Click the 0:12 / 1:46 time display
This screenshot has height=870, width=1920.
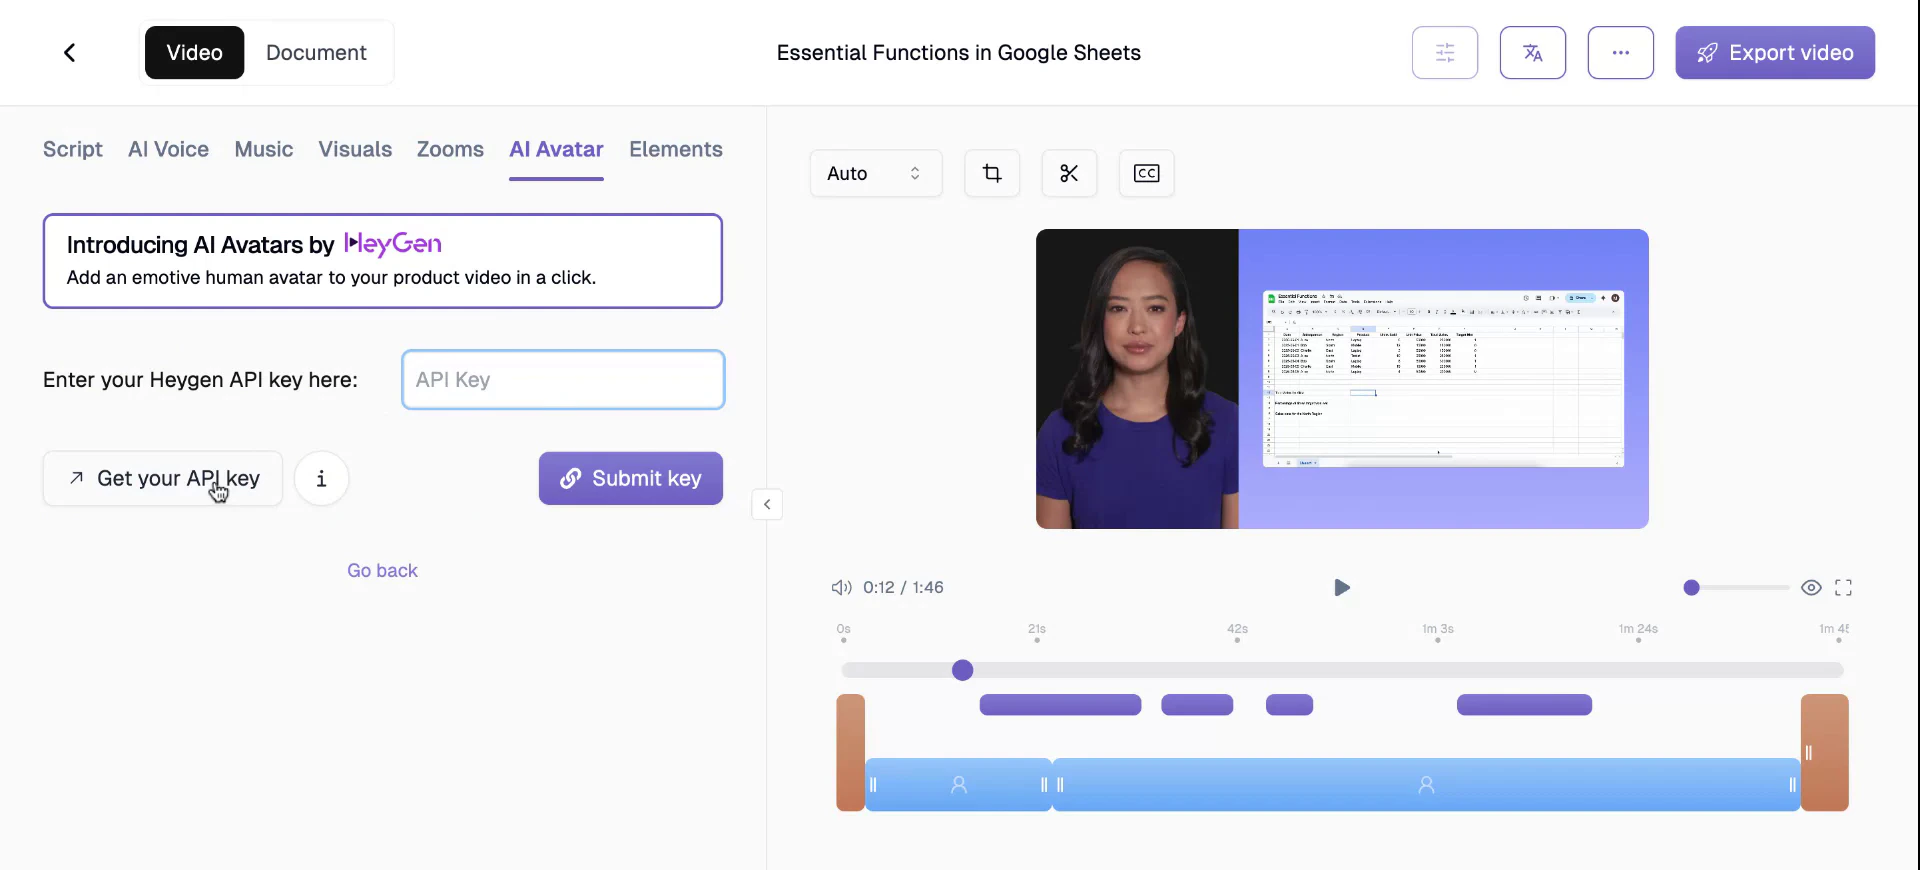coord(903,588)
